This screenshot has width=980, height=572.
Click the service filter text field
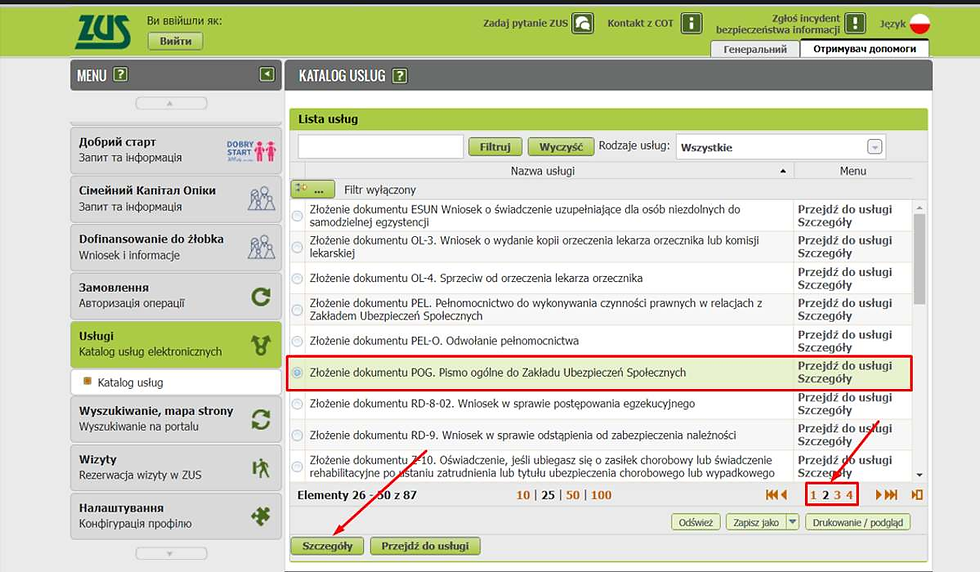pyautogui.click(x=381, y=147)
